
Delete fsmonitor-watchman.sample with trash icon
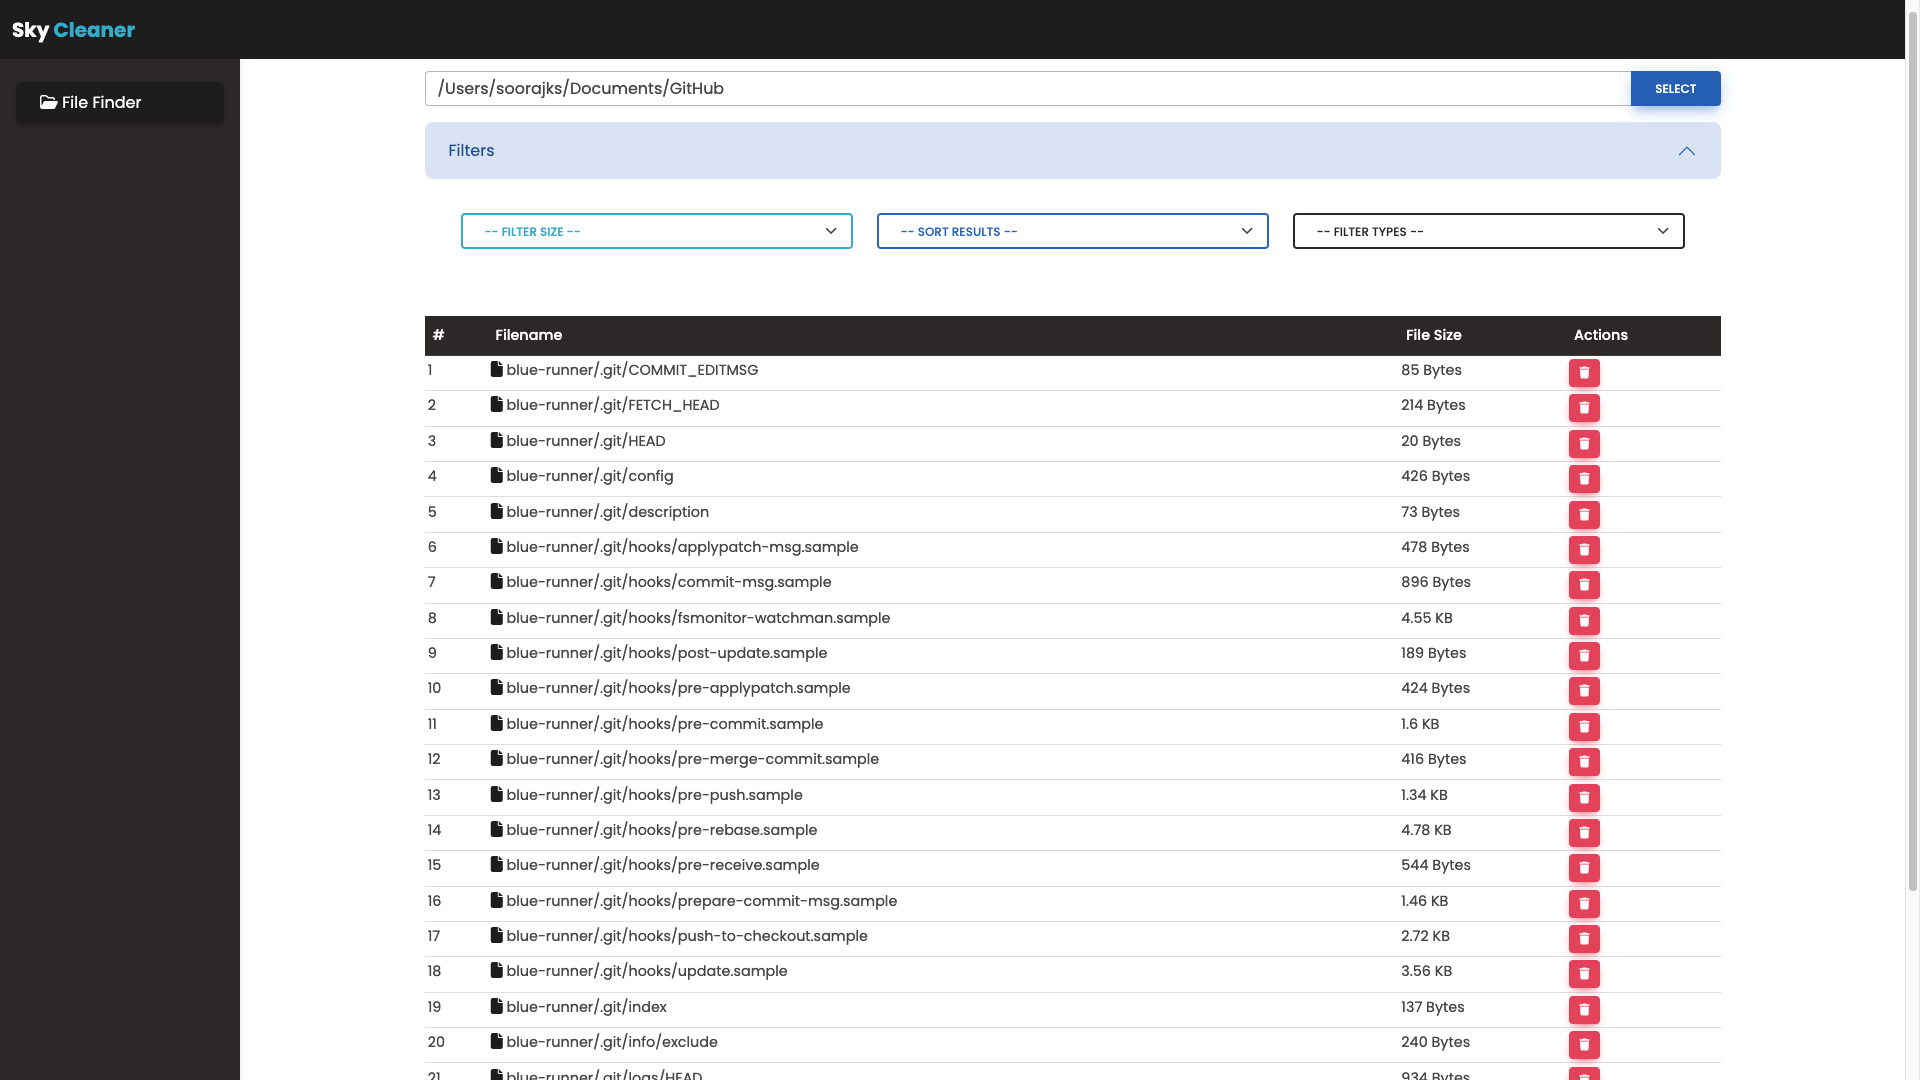[x=1584, y=621]
